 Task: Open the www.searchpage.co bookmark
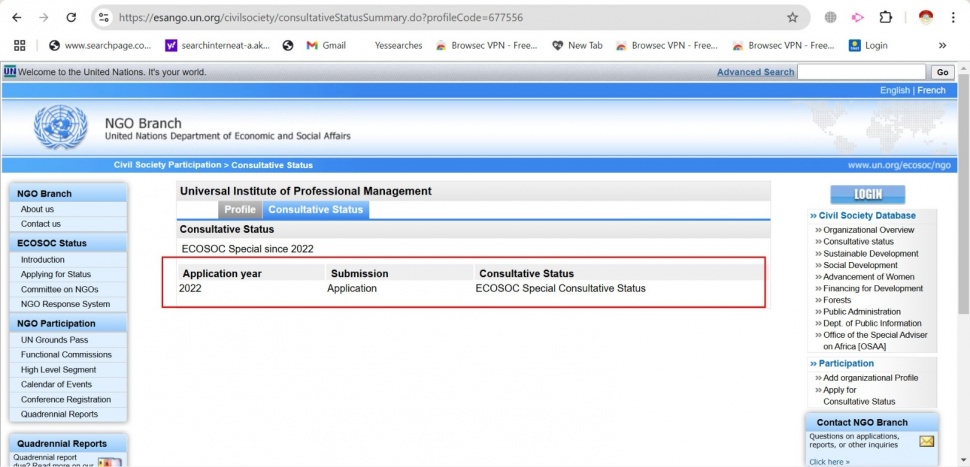(100, 45)
